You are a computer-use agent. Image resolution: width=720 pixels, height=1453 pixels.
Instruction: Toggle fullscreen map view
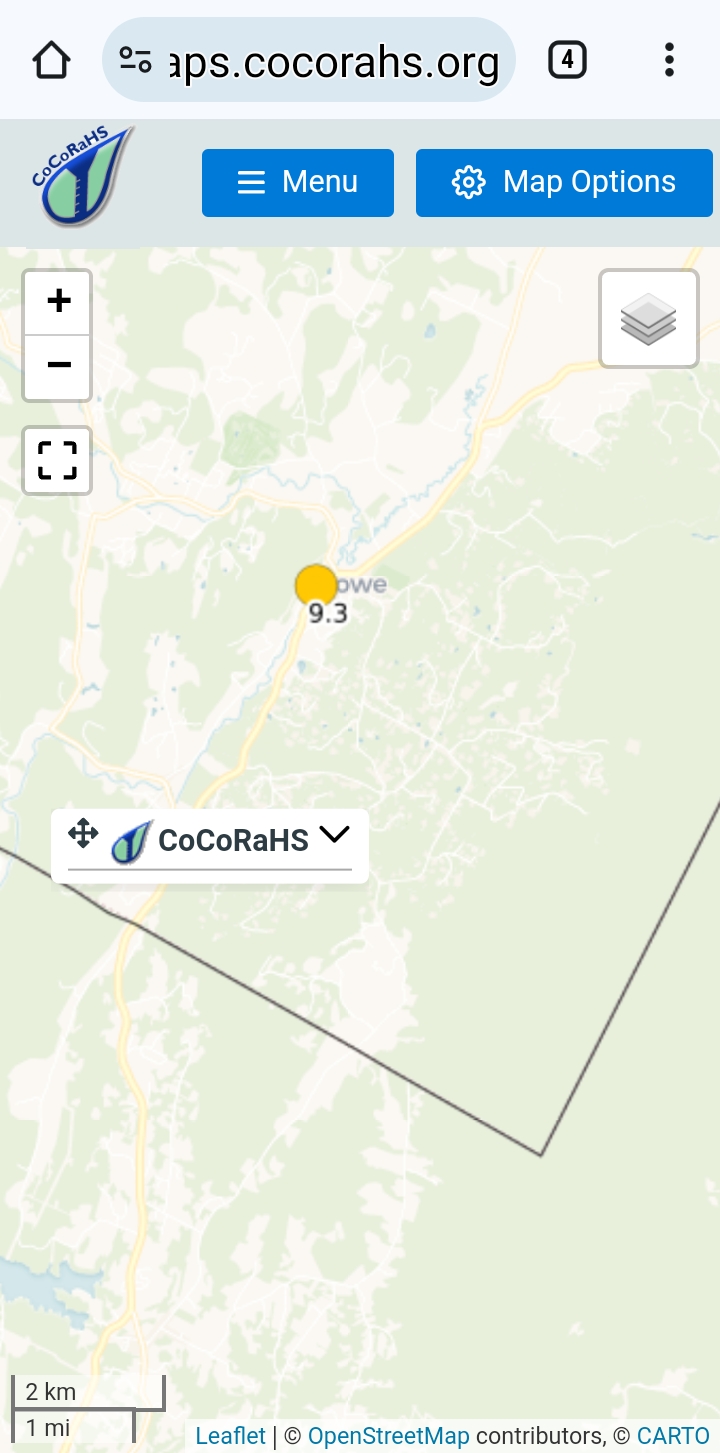tap(57, 461)
